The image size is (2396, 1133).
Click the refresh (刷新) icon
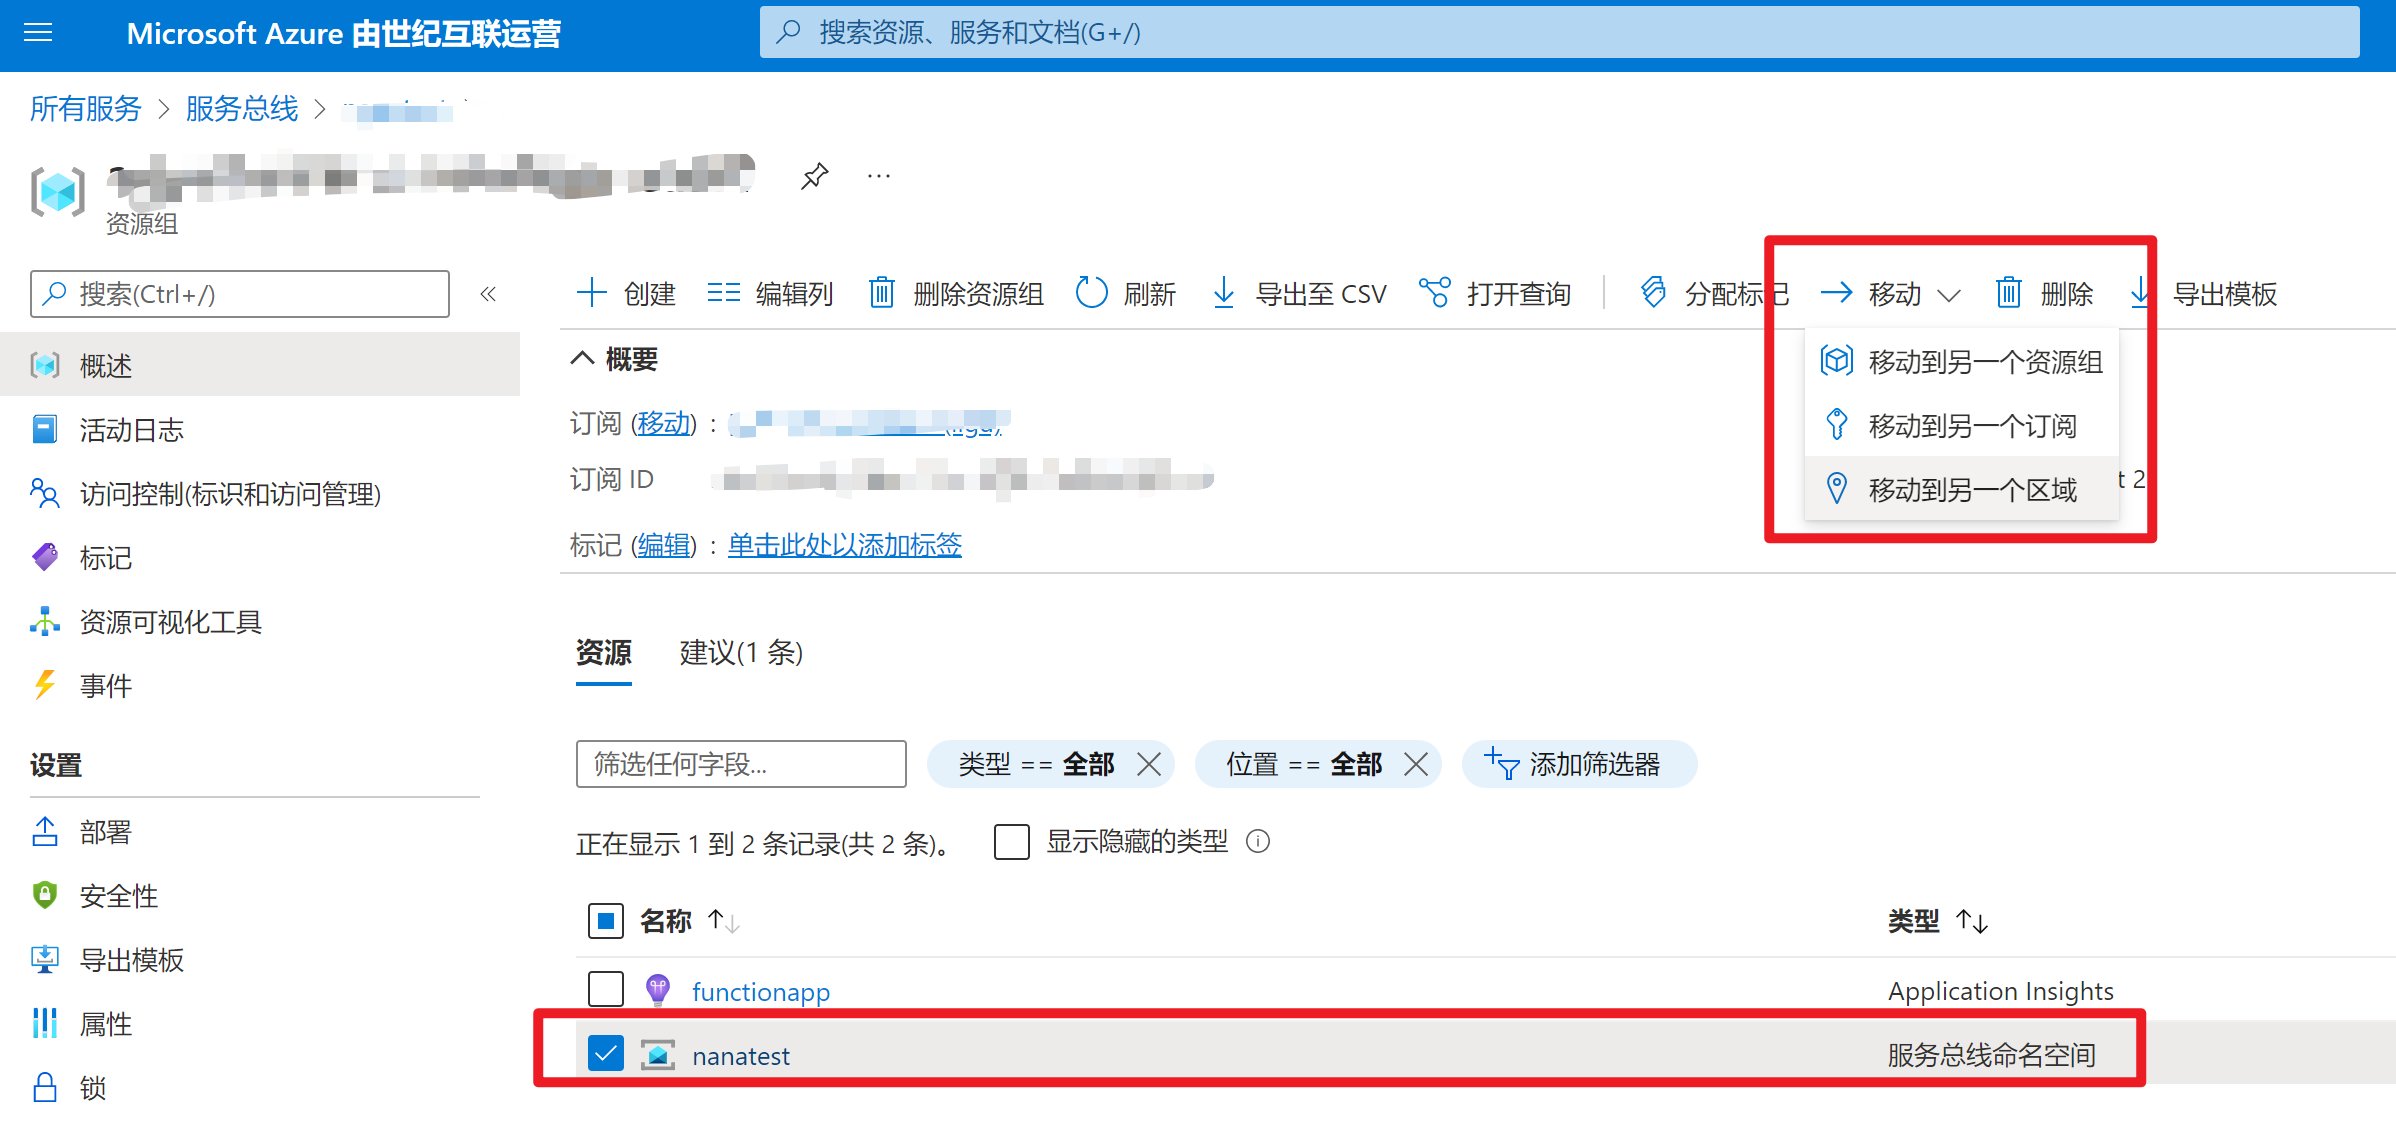(x=1090, y=293)
